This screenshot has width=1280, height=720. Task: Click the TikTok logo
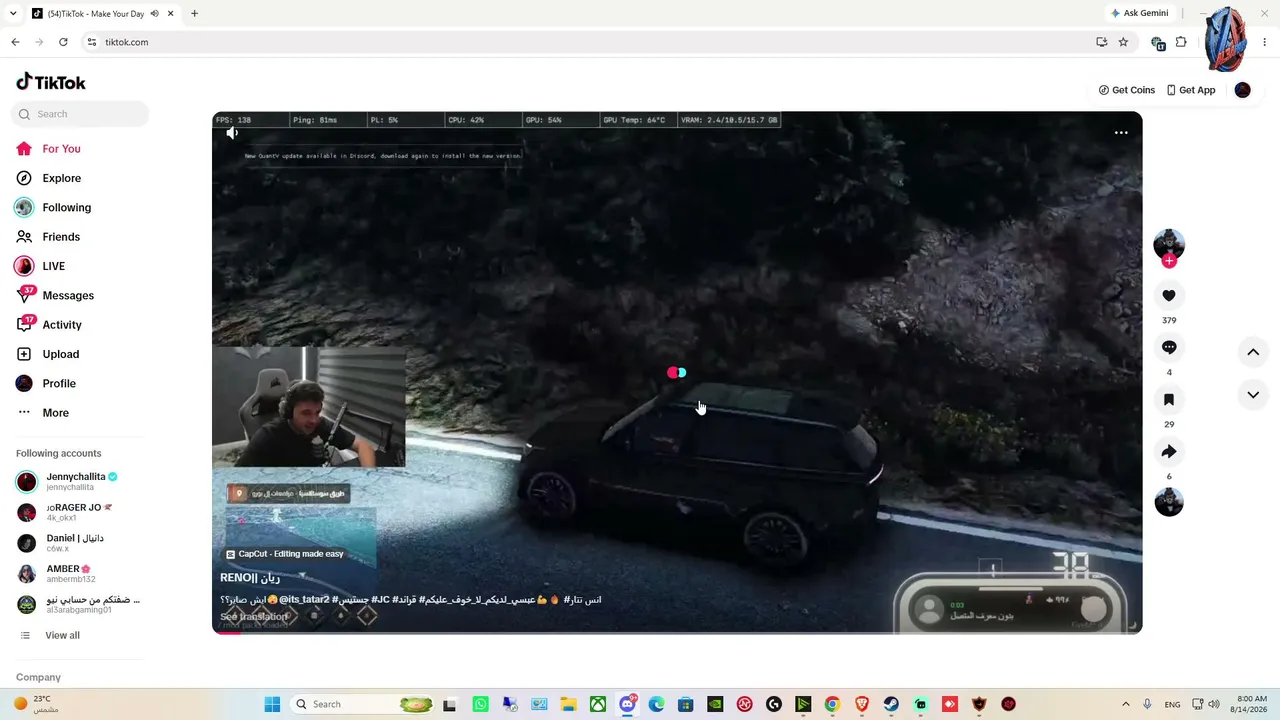tap(51, 82)
